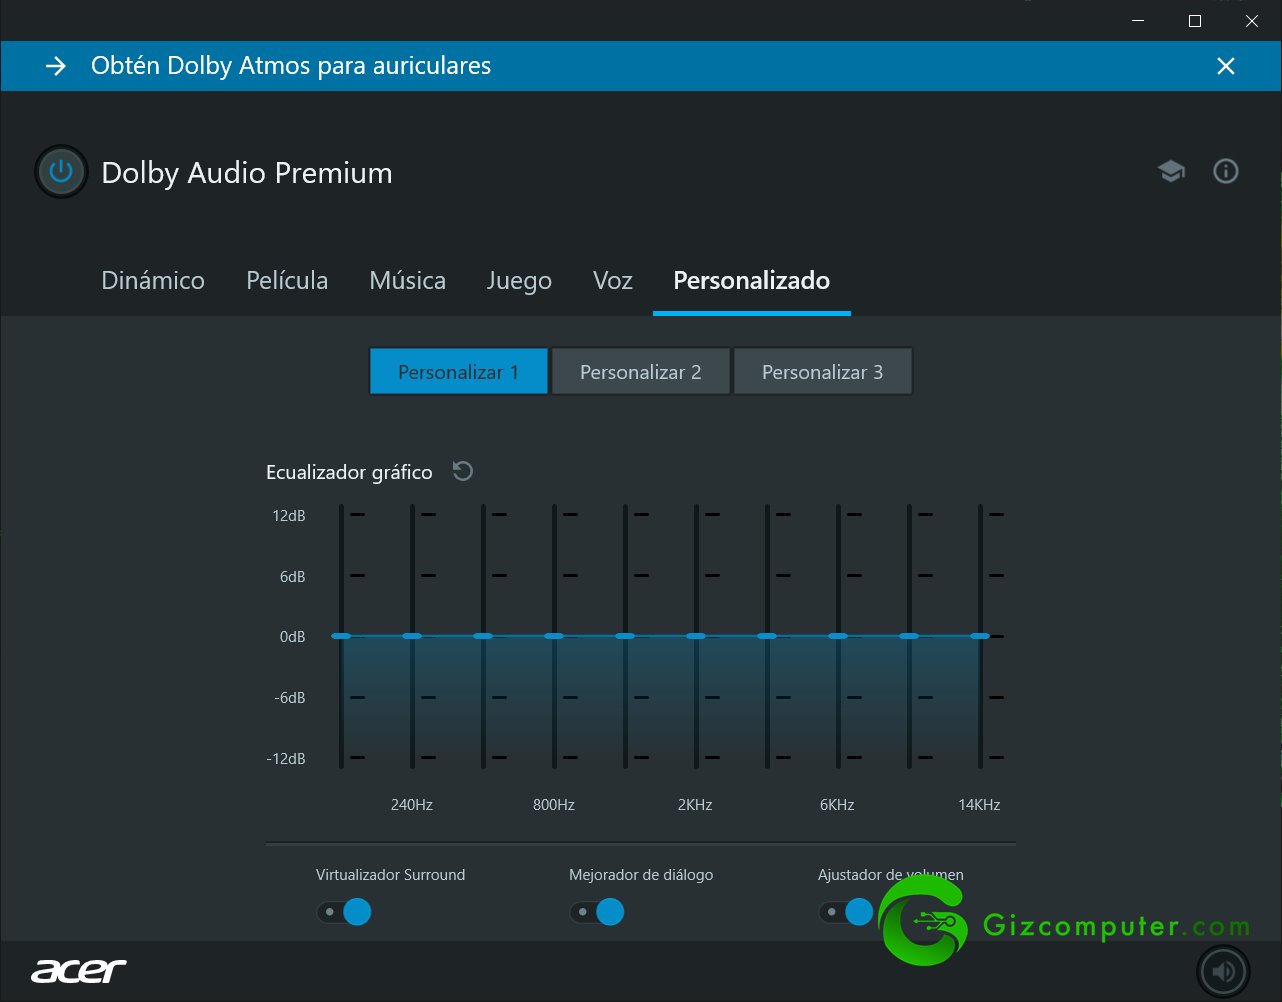
Task: Click the 14KHz frequency label
Action: coord(979,805)
